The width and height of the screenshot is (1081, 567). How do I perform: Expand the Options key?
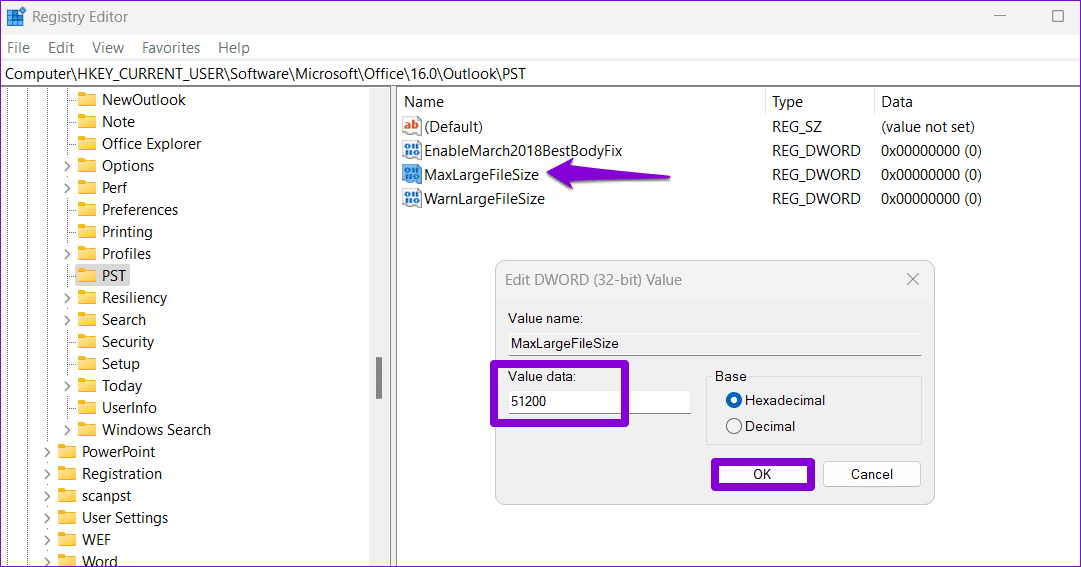click(67, 166)
